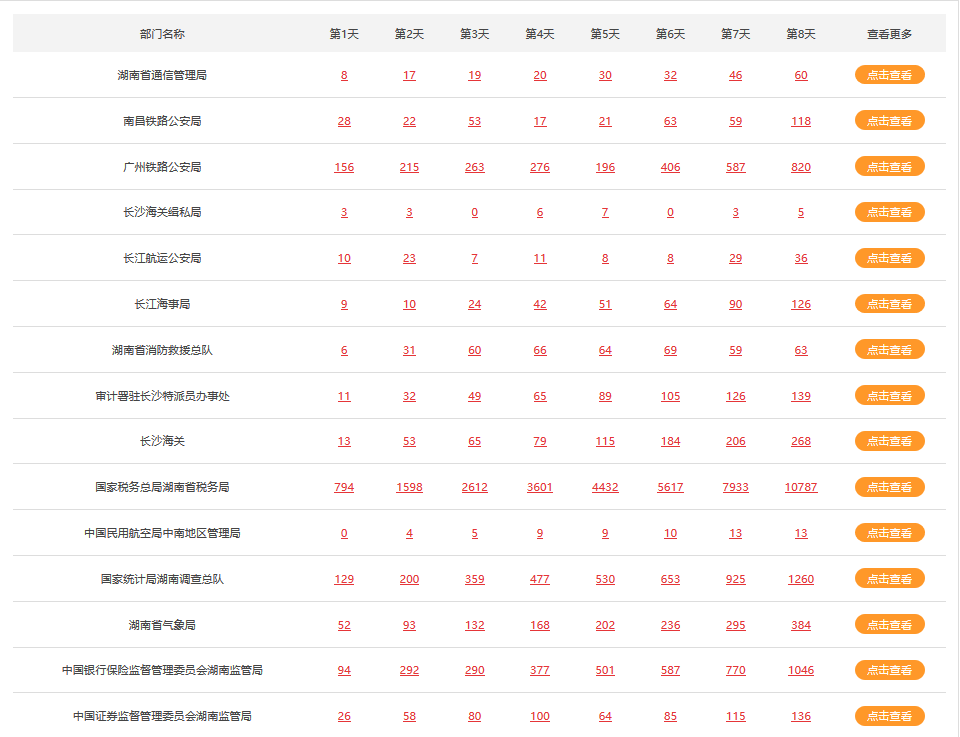Click 点击查看 button for 南昌铁路公安局
The image size is (960, 737).
point(889,121)
